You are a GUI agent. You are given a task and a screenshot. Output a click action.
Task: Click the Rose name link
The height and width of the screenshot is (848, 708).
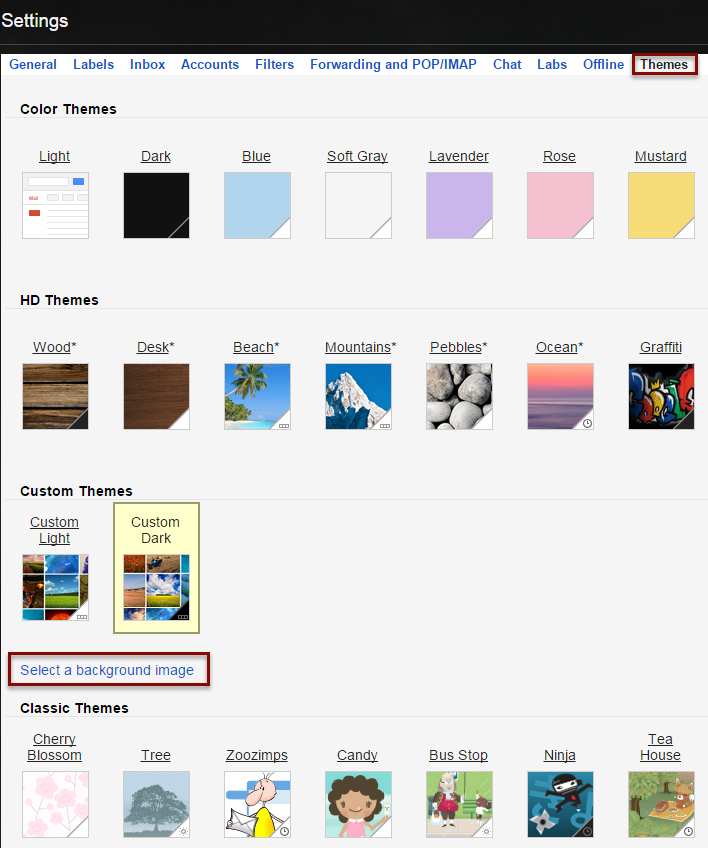[559, 156]
